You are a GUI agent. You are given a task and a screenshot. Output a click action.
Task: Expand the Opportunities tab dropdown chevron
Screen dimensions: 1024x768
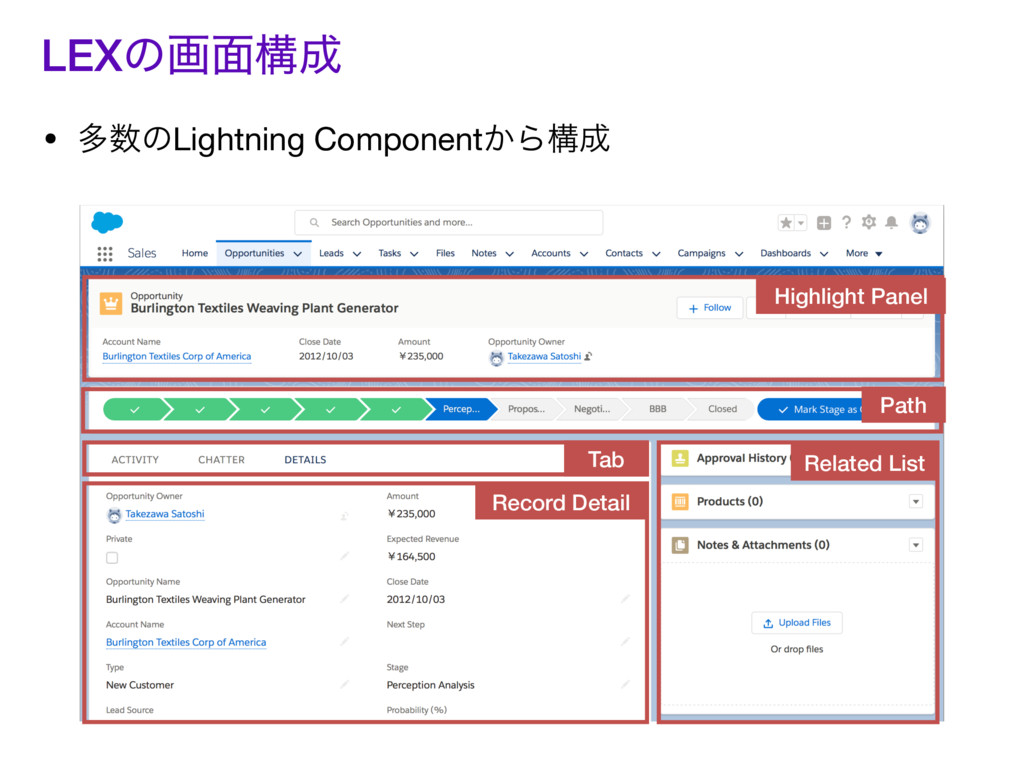(298, 254)
